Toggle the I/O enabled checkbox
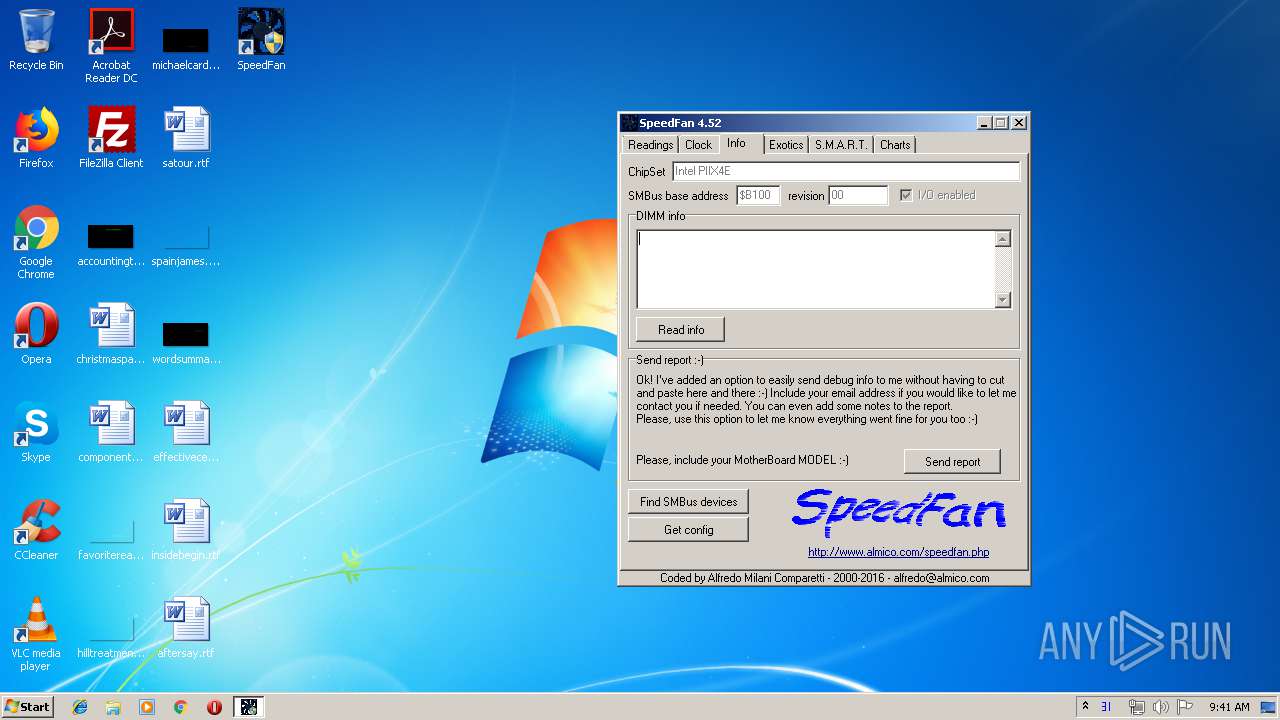 pos(906,195)
